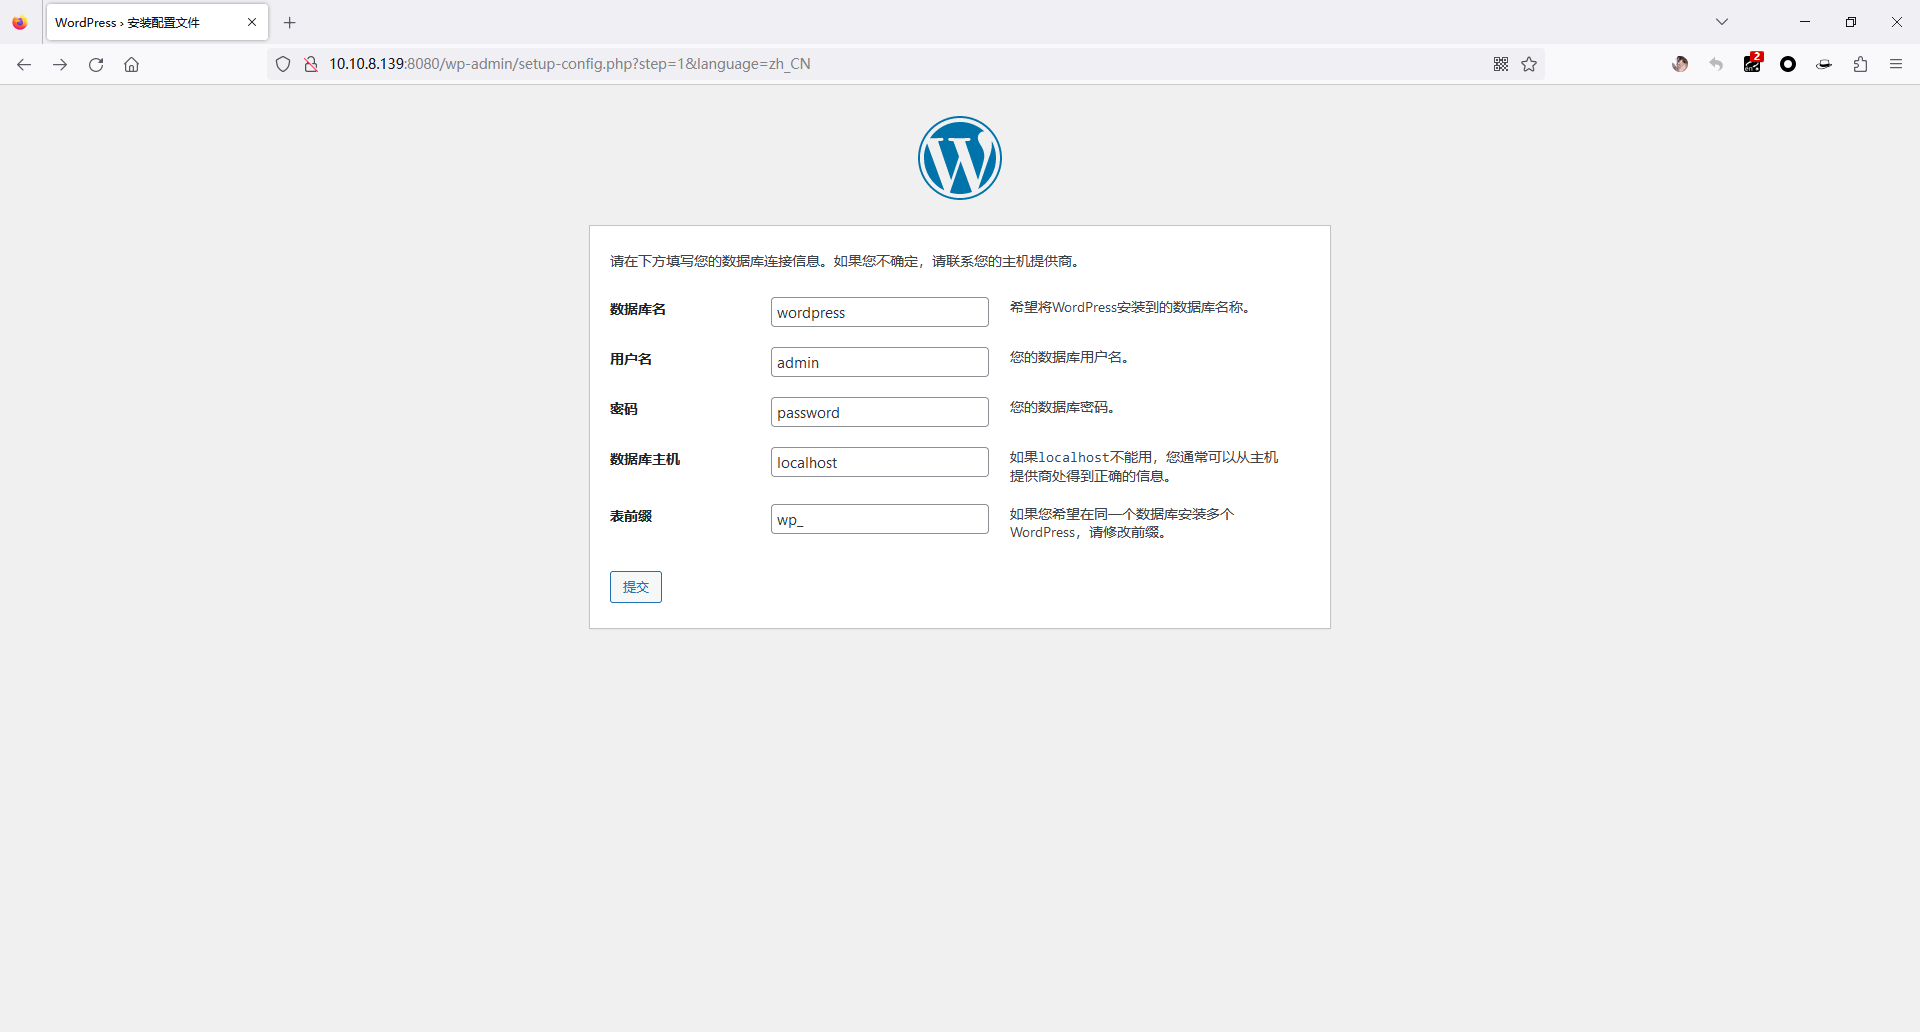Image resolution: width=1920 pixels, height=1032 pixels.
Task: Click the hat-shaped extension icon
Action: point(1824,64)
